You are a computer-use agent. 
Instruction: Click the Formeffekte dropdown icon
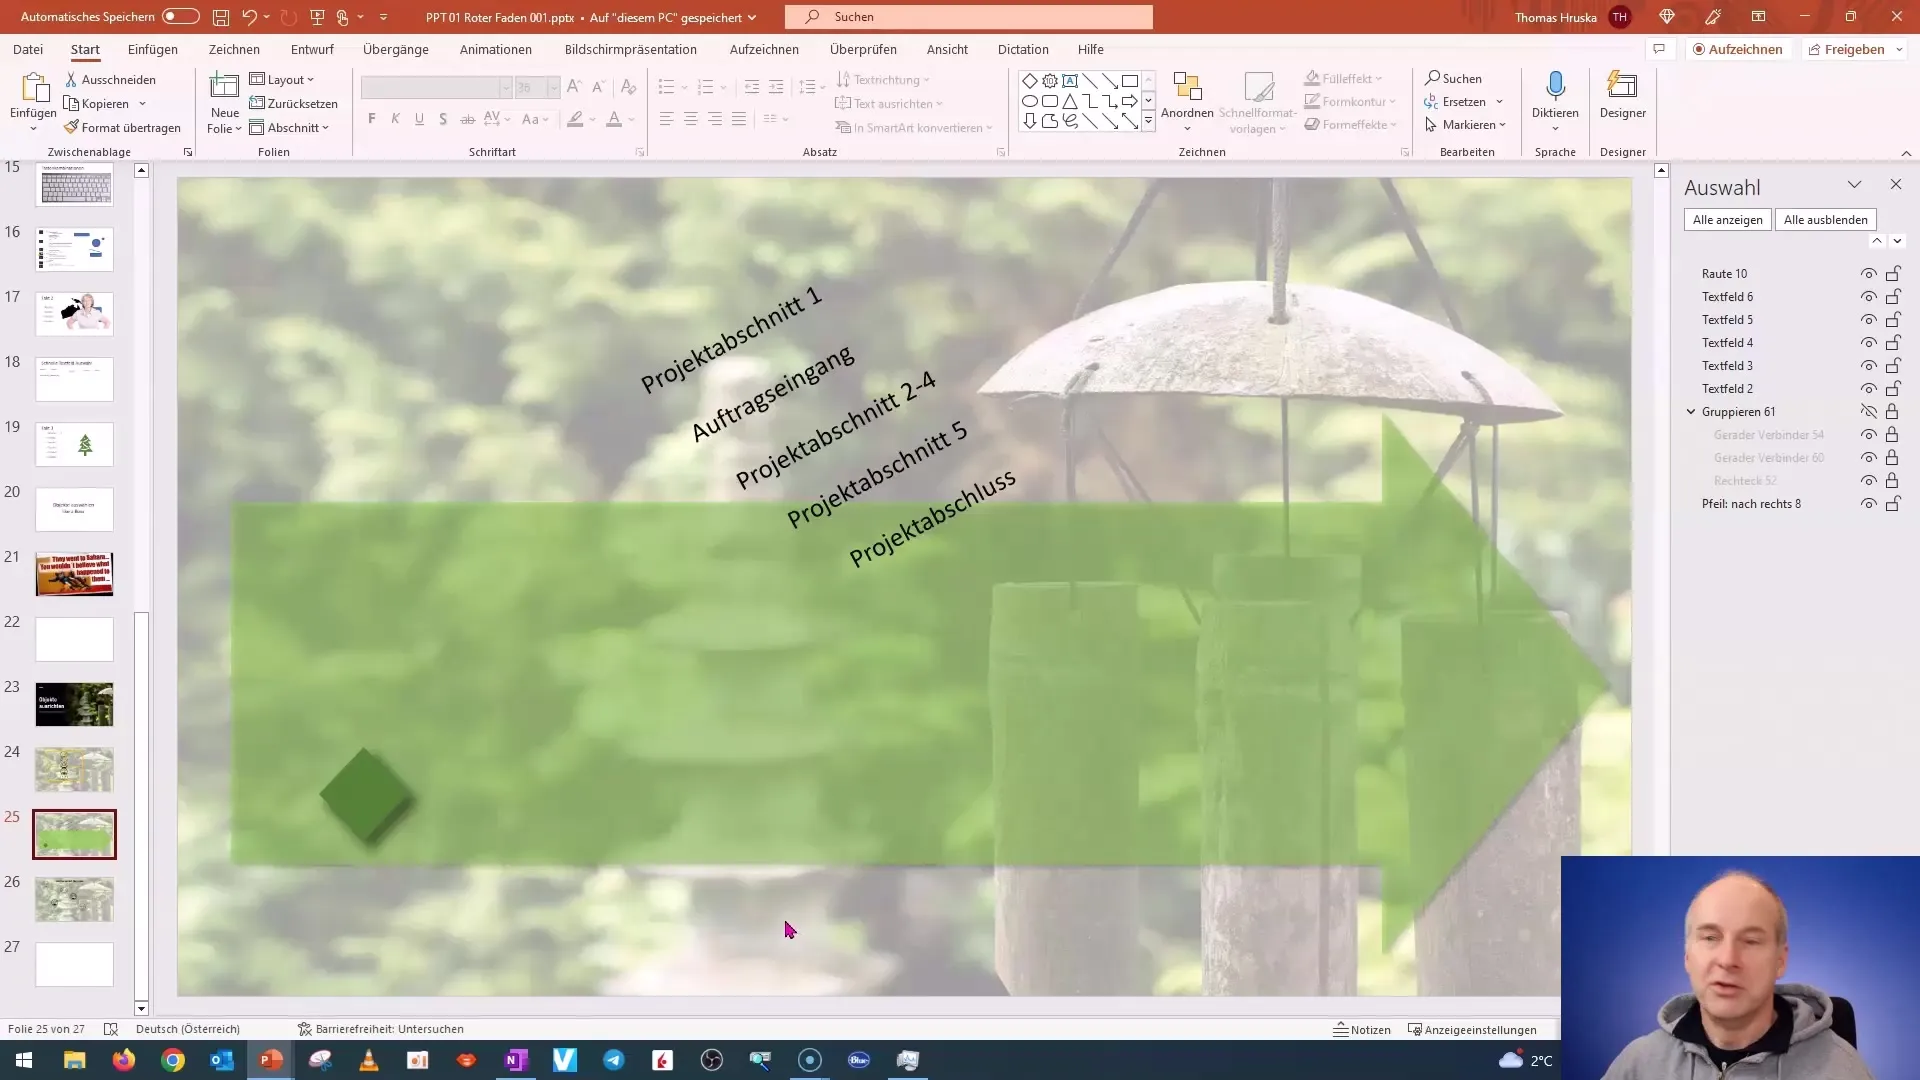point(1393,124)
